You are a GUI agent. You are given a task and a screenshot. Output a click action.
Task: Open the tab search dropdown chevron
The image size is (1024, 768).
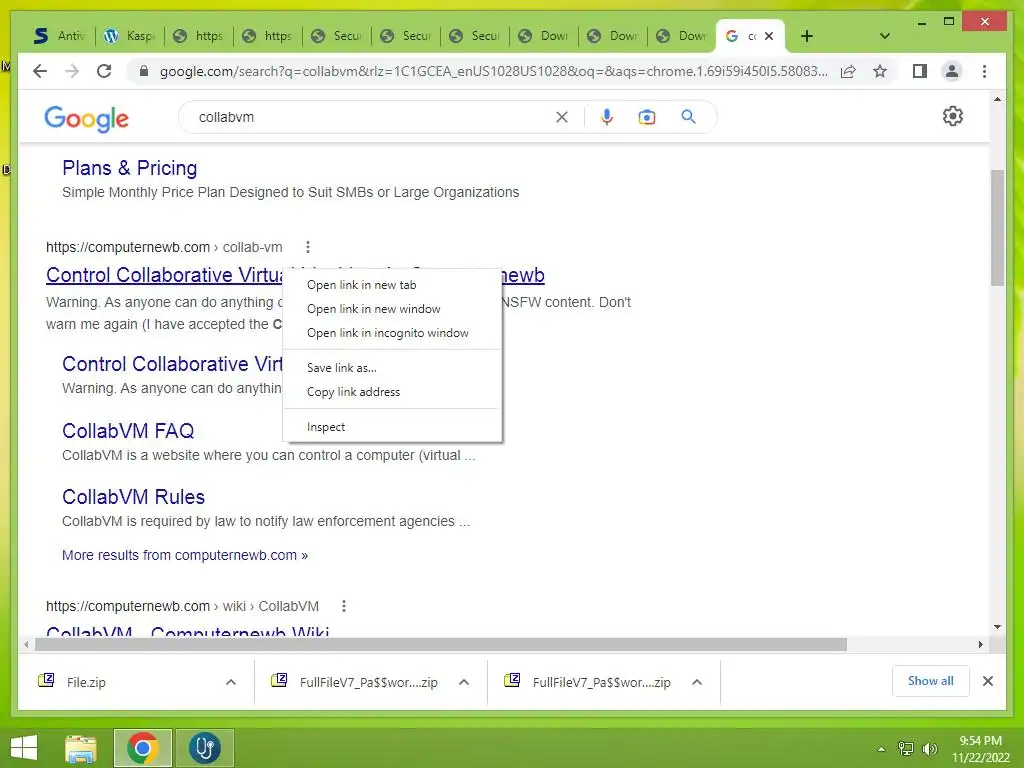coord(885,36)
